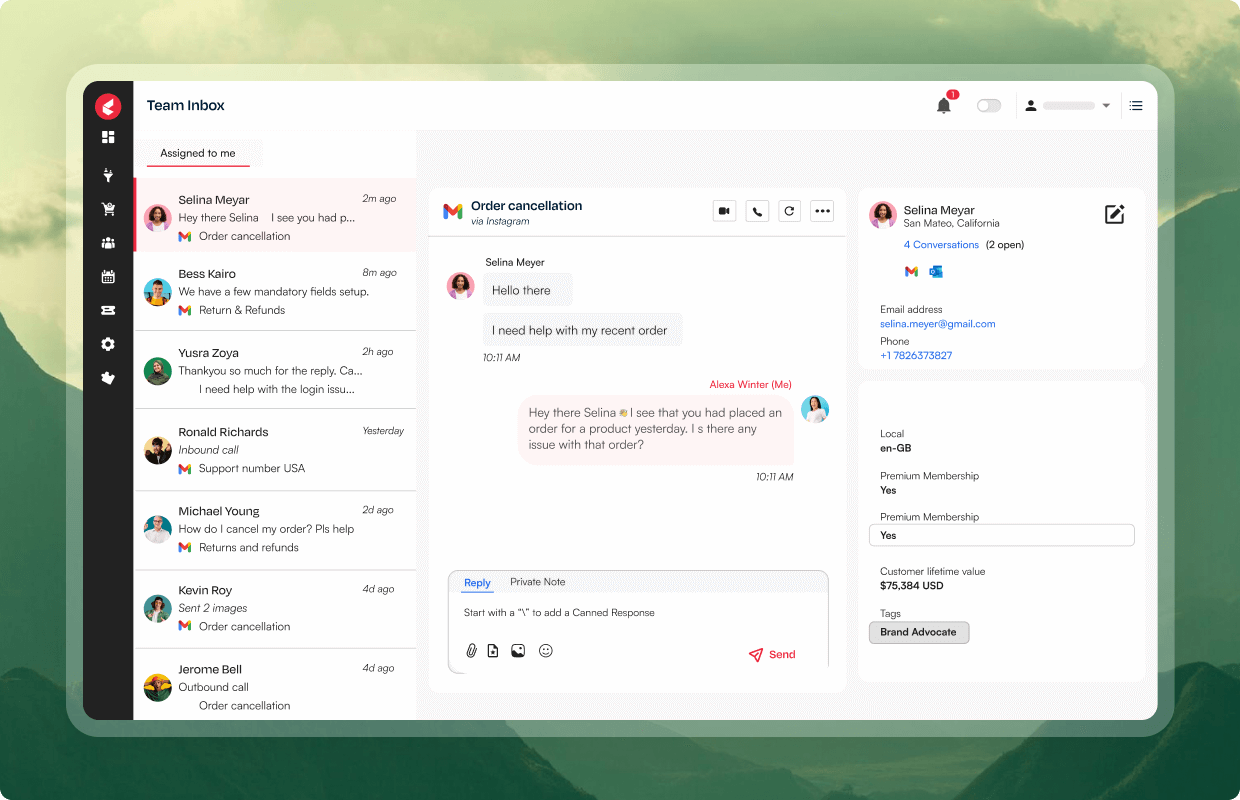Screen dimensions: 1240x800
Task: Open the Premium Membership Yes field
Action: [x=1001, y=535]
